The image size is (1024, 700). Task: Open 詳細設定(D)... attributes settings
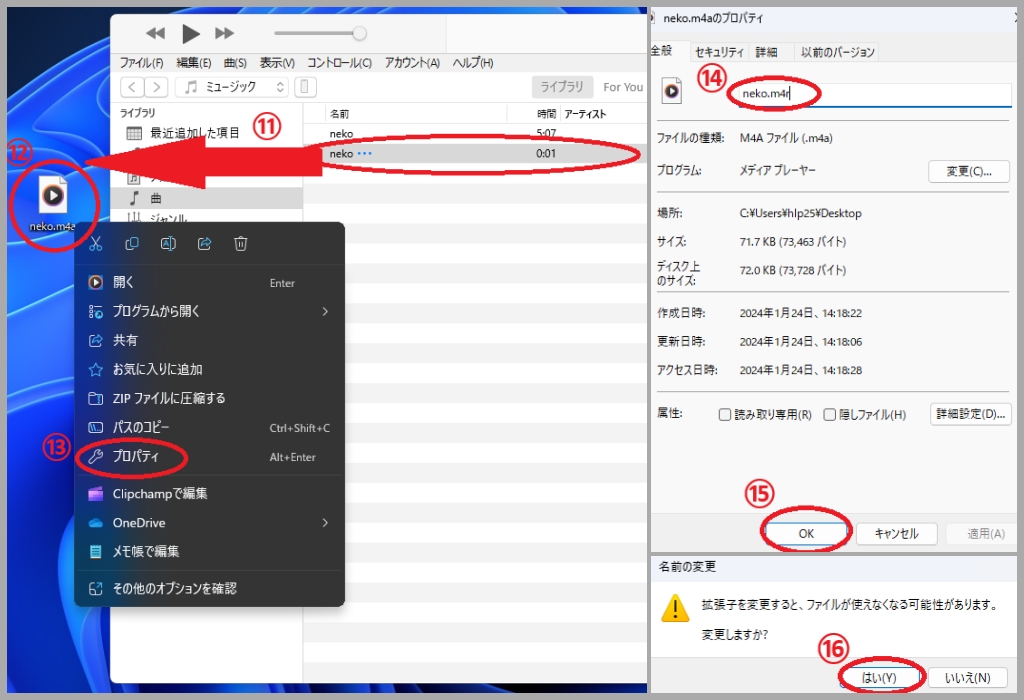point(970,414)
